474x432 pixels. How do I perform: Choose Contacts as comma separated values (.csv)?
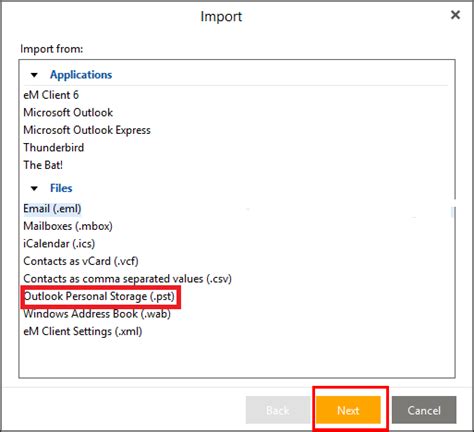pos(127,279)
